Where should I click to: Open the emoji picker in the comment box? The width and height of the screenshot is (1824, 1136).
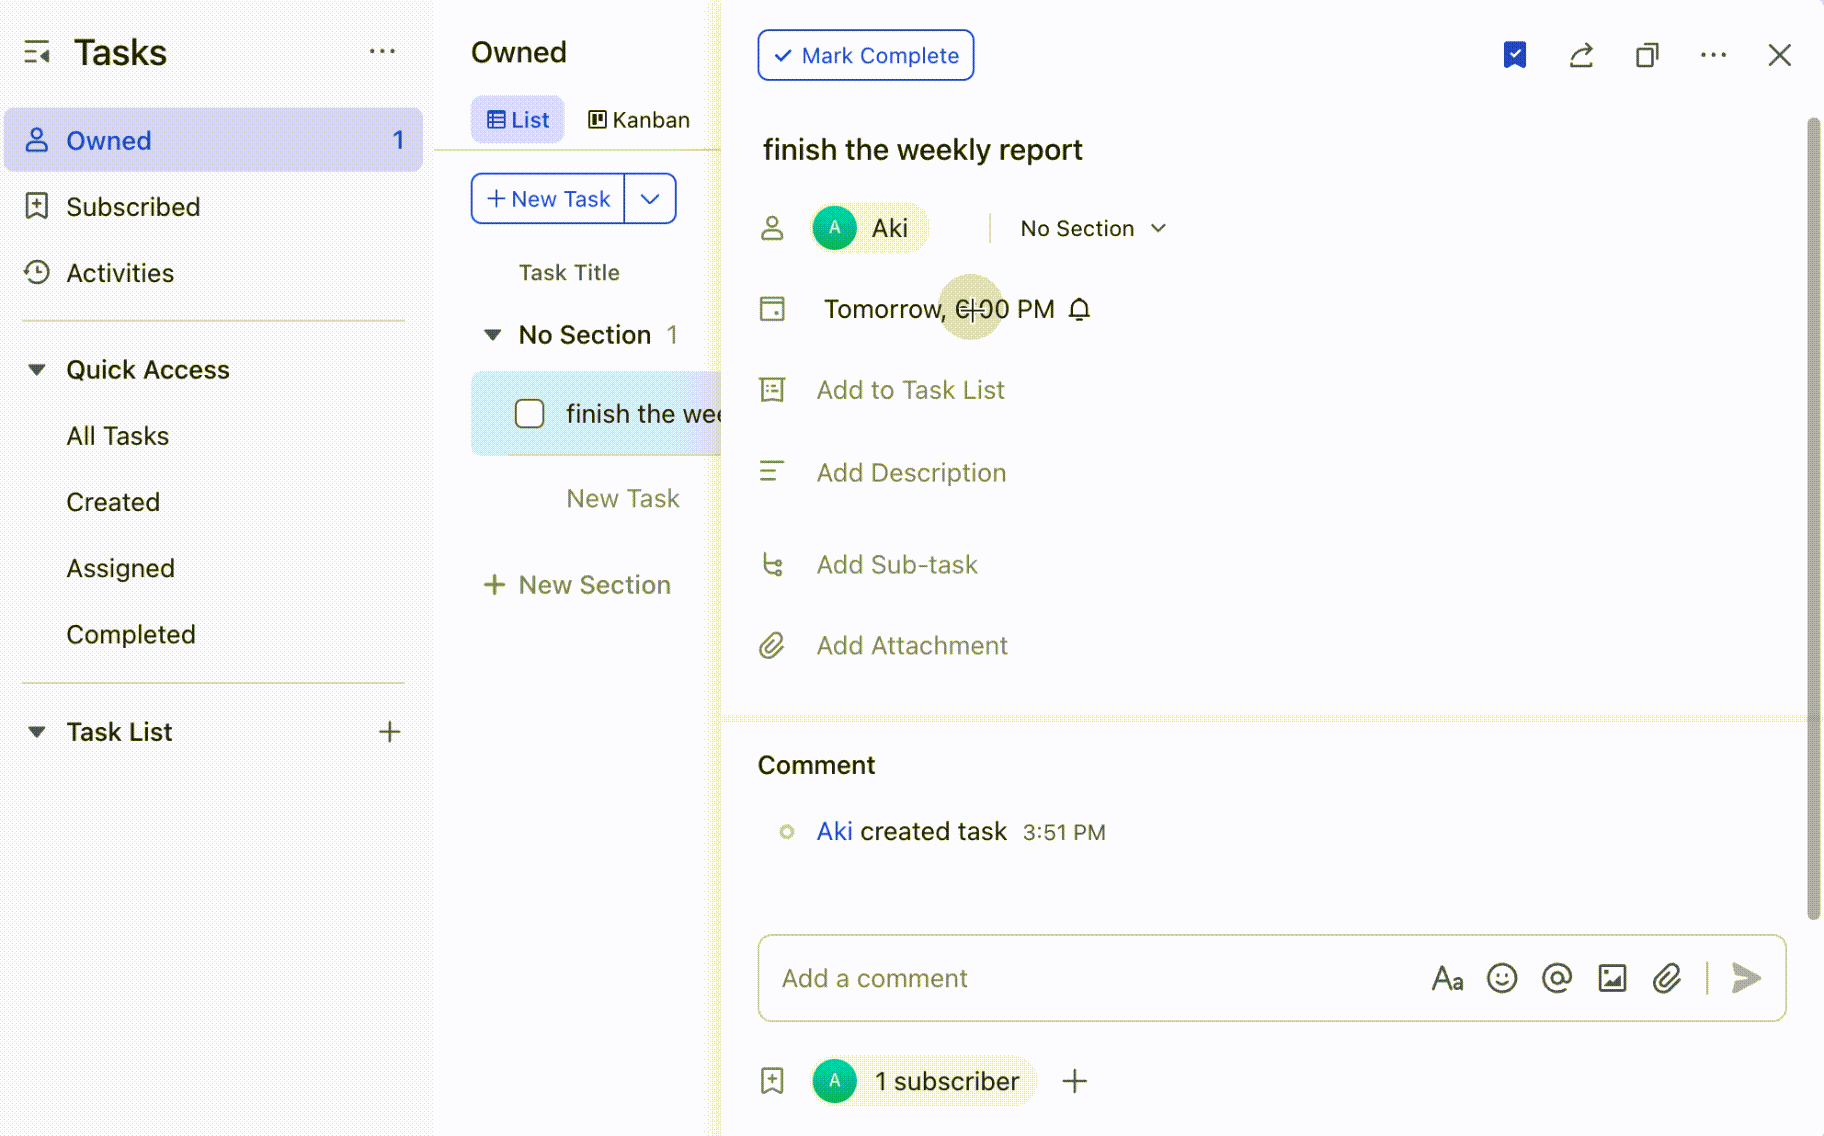pos(1502,978)
